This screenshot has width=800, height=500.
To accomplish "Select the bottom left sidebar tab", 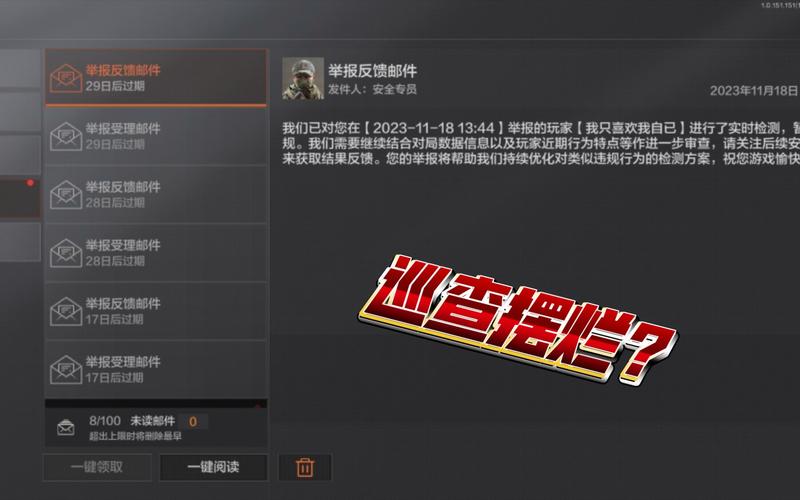I will pos(20,242).
